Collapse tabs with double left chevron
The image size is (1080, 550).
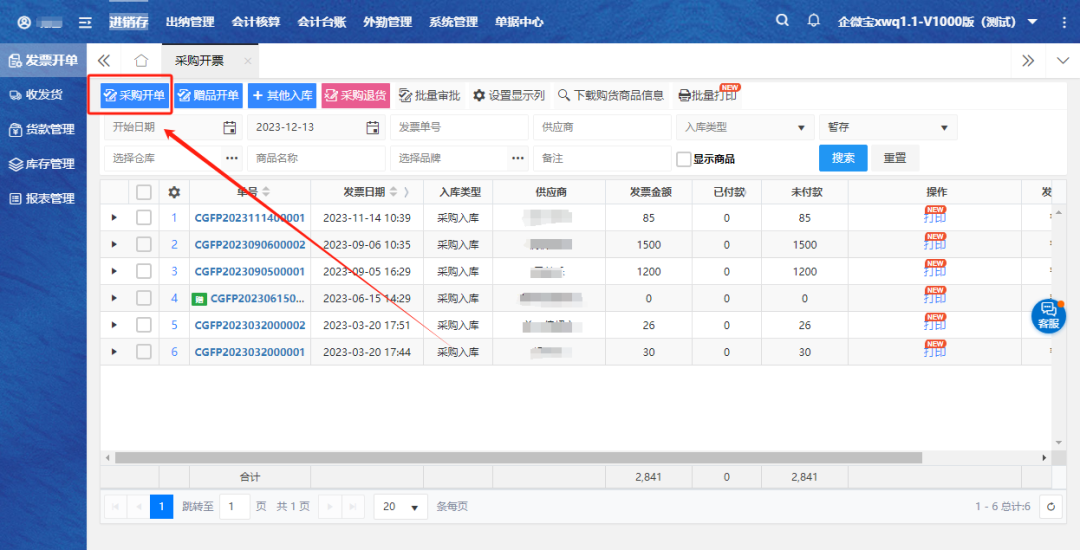[x=104, y=61]
